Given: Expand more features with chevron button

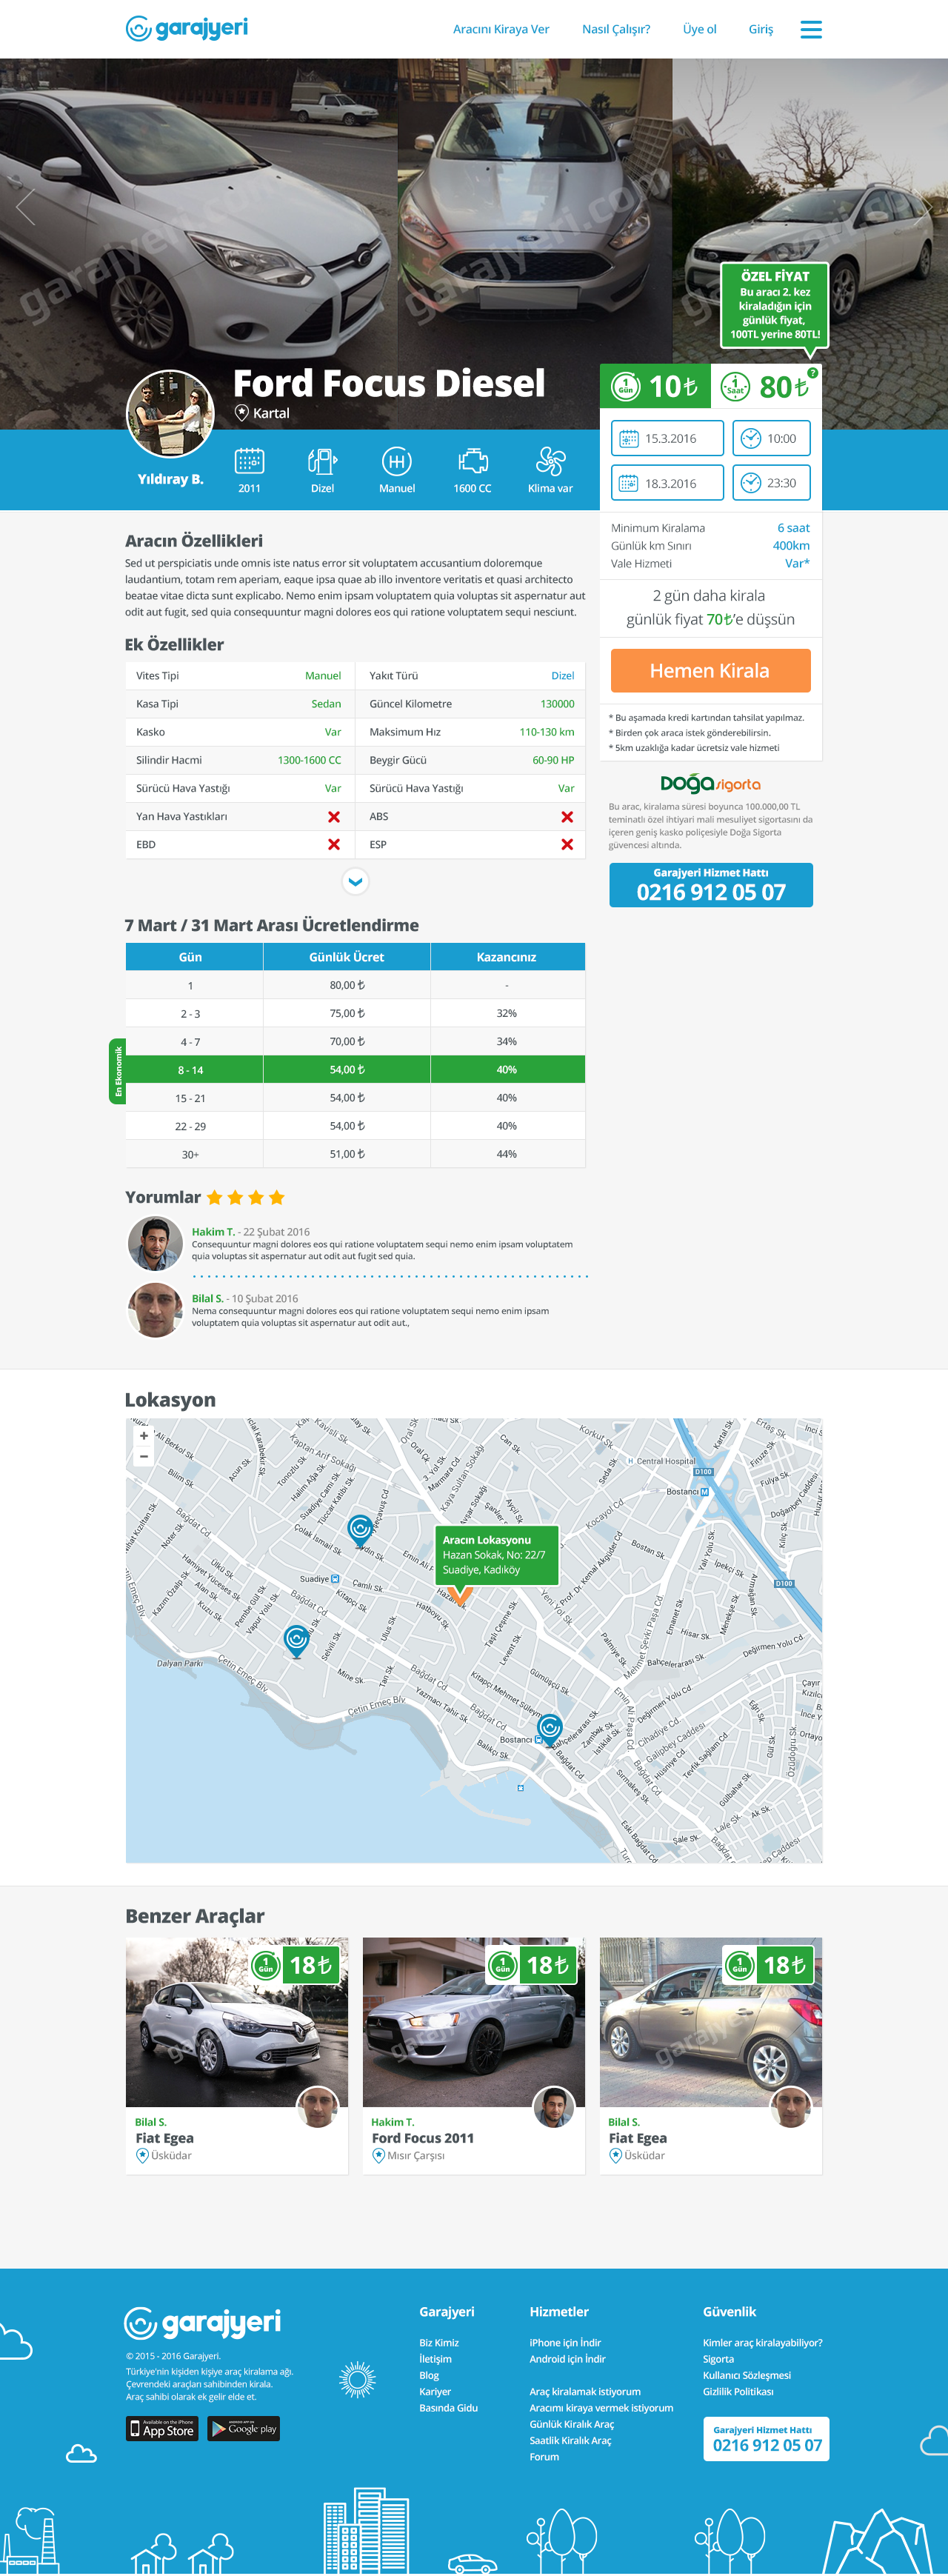Looking at the screenshot, I should [355, 881].
